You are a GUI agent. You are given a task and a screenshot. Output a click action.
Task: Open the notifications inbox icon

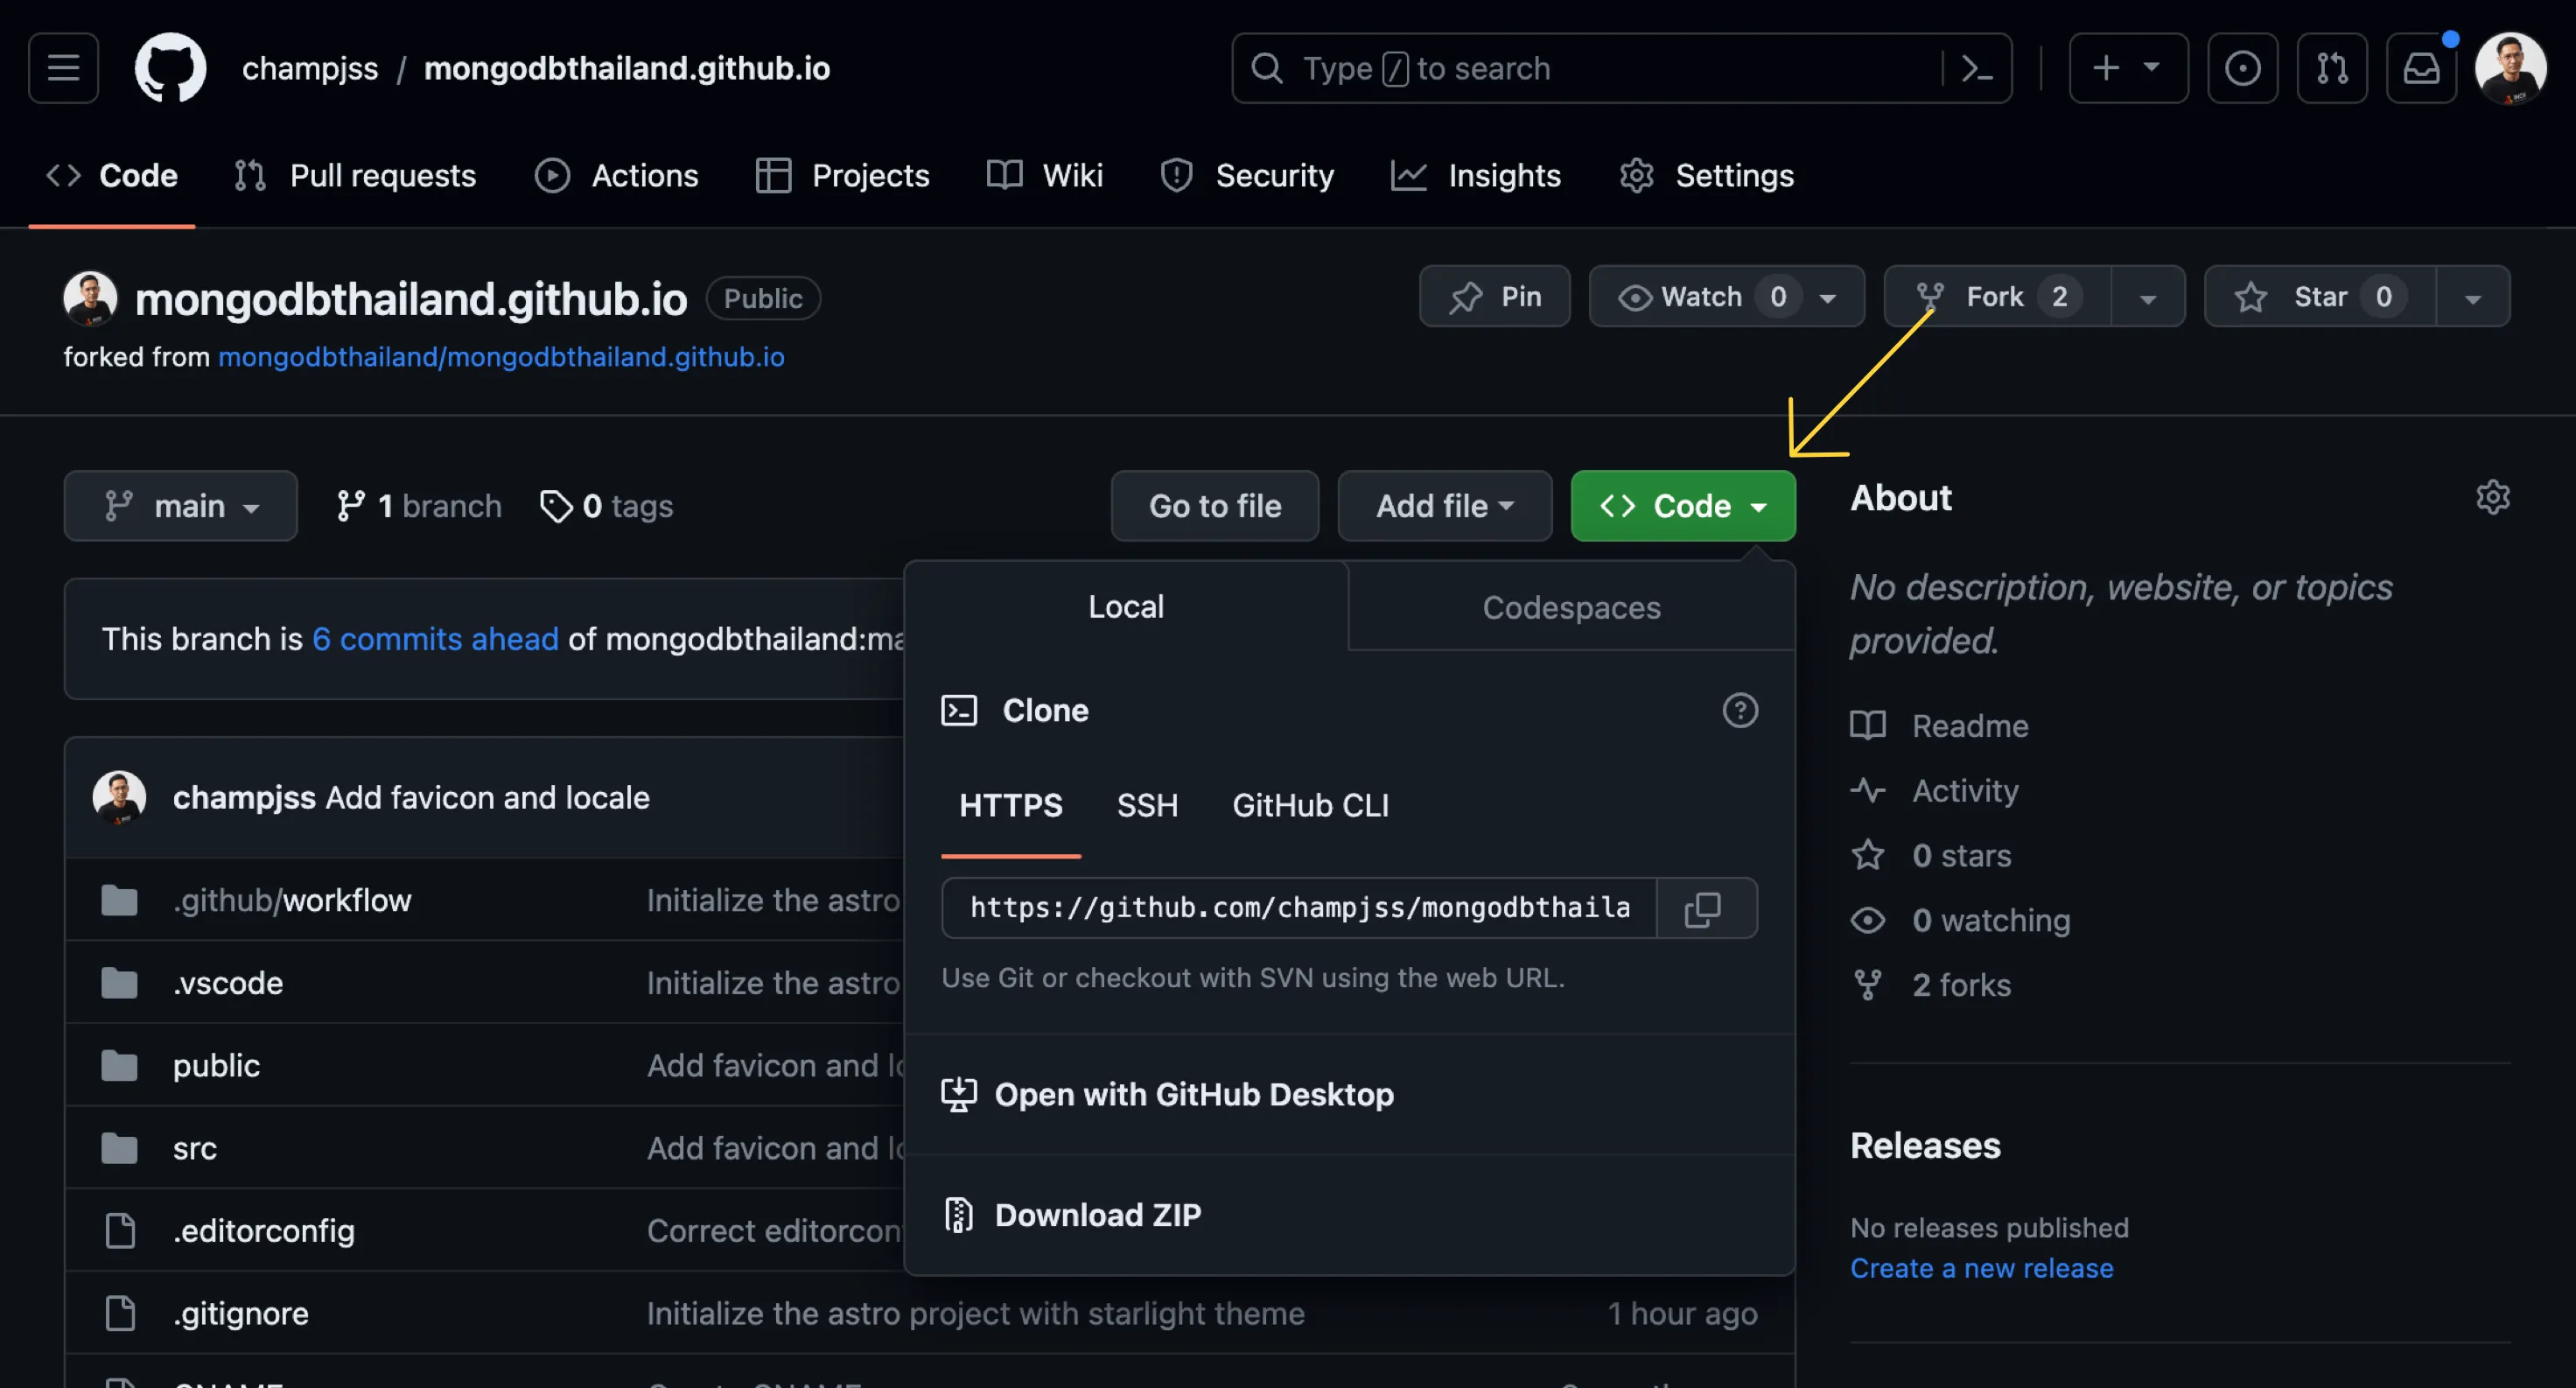click(x=2421, y=68)
